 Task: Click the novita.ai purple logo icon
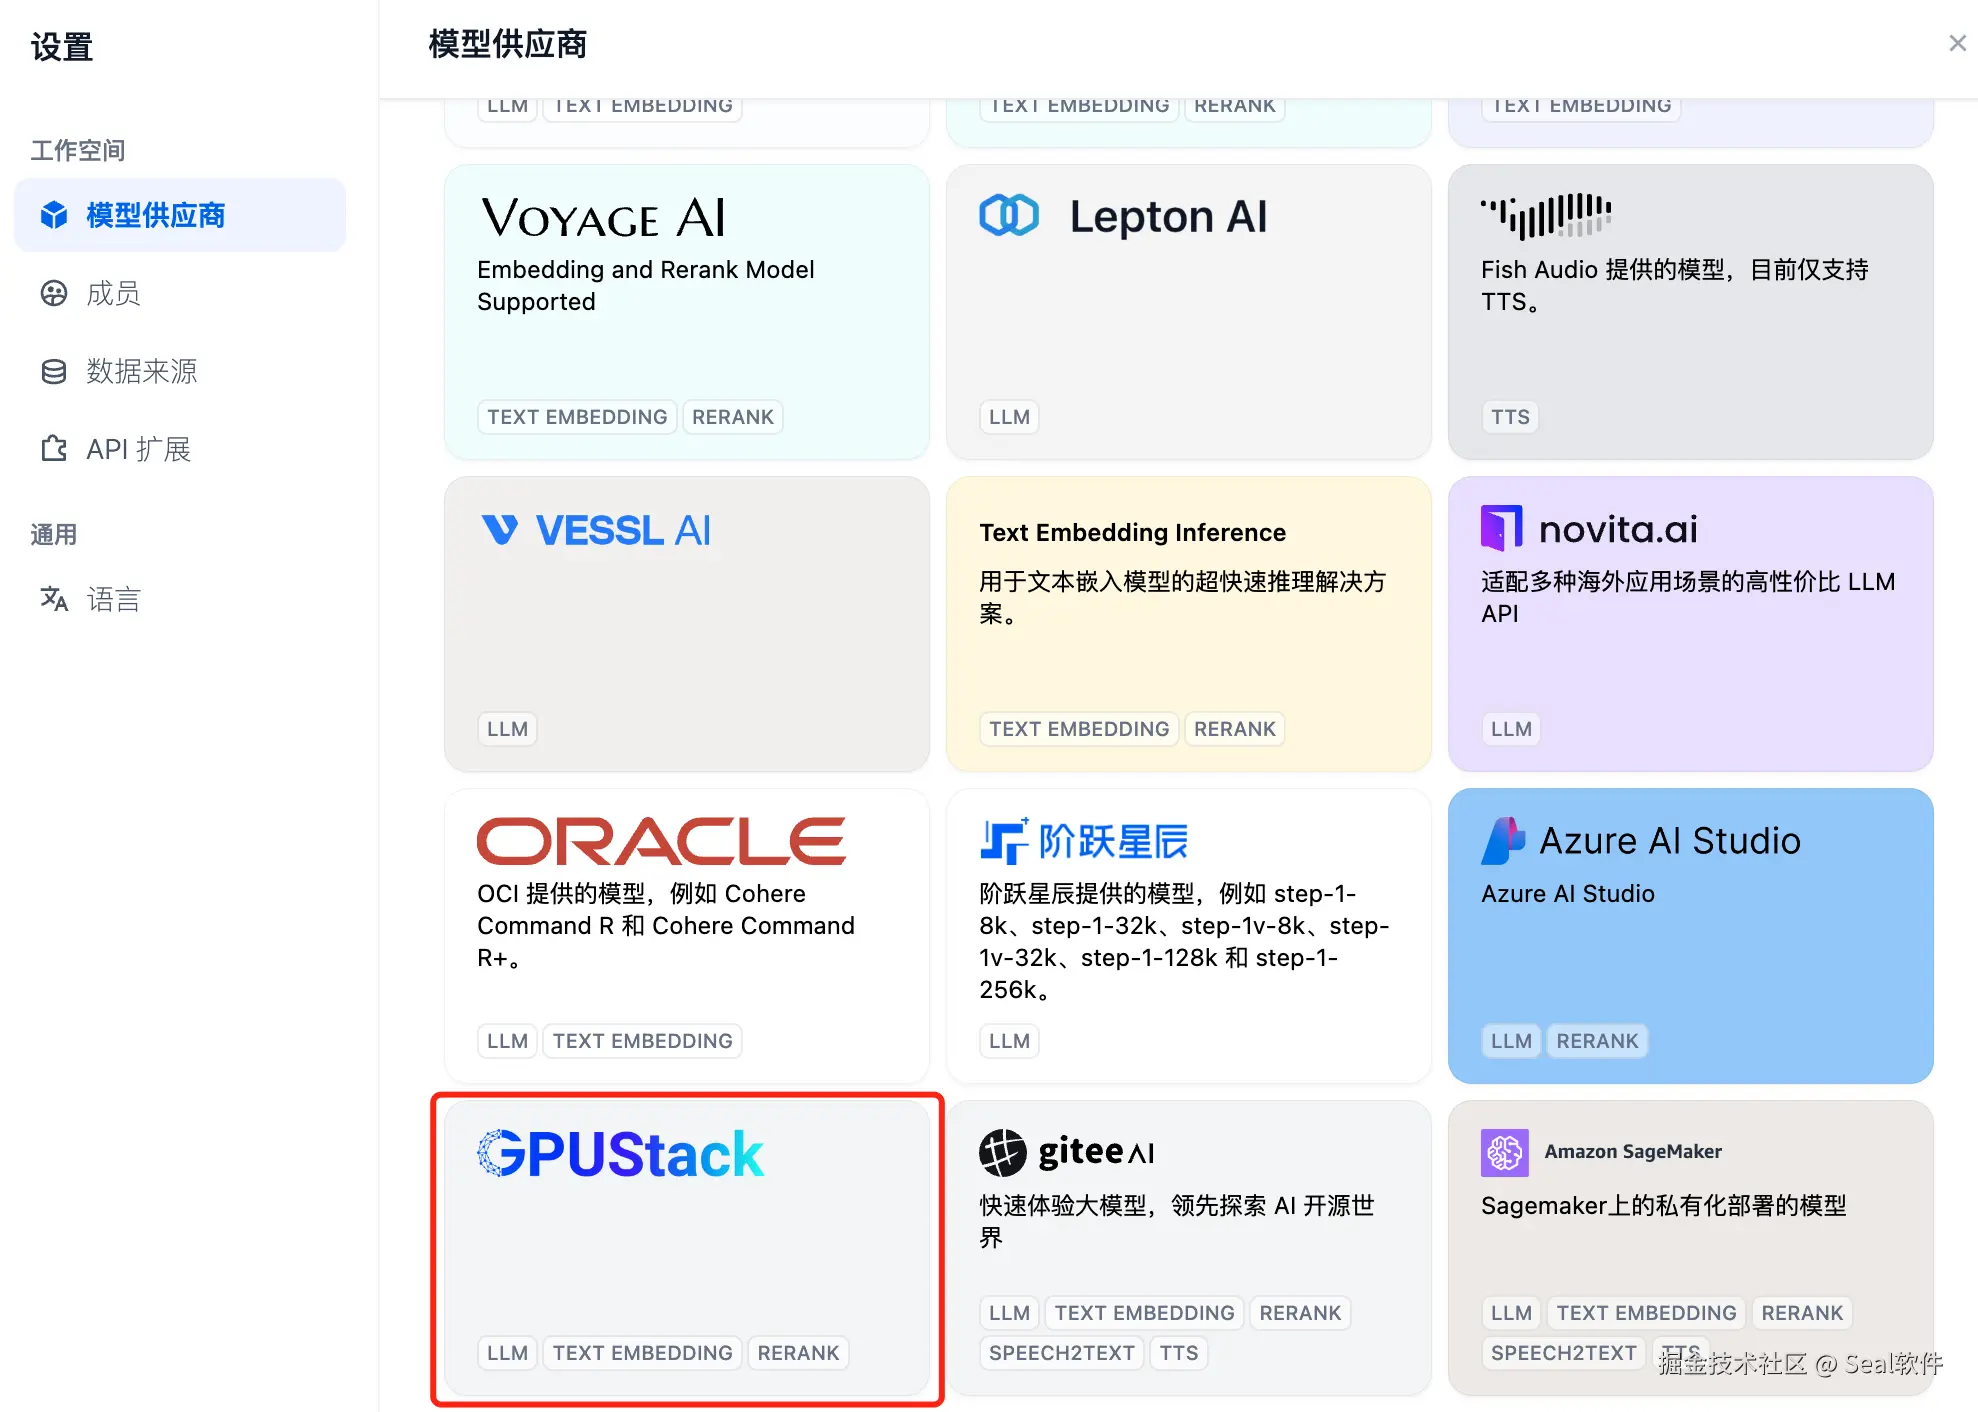coord(1501,528)
